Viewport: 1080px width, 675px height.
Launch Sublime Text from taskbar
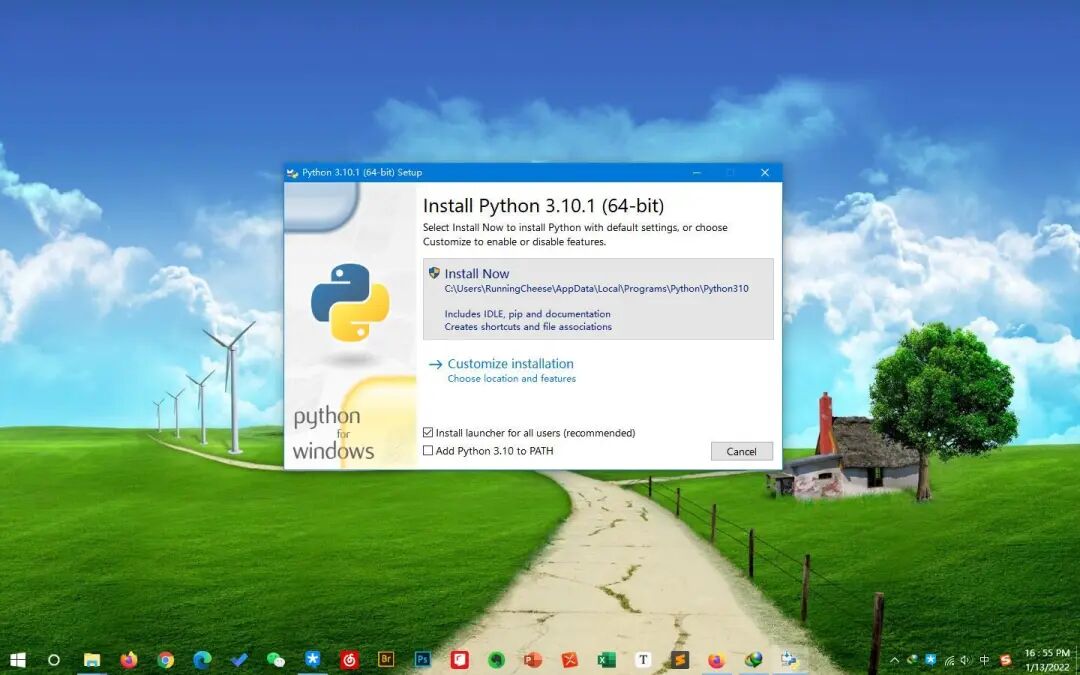click(680, 660)
